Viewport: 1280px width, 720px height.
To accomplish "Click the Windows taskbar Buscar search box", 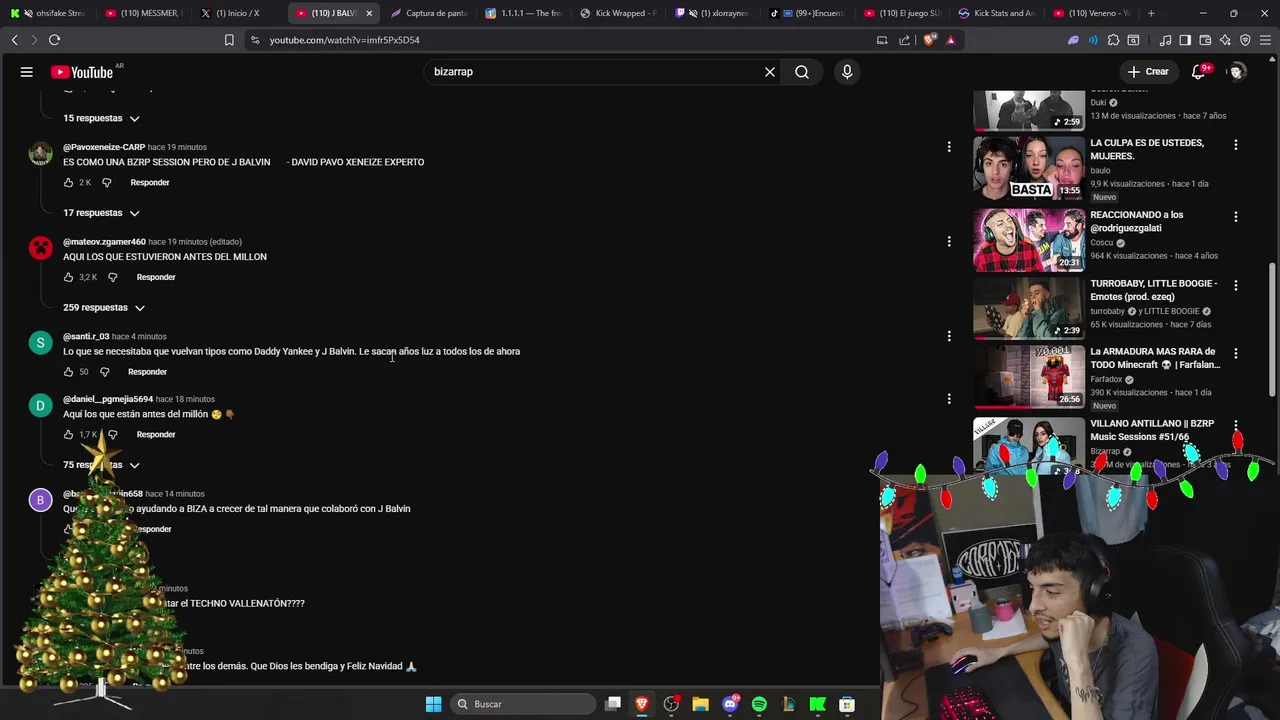I will tap(524, 704).
